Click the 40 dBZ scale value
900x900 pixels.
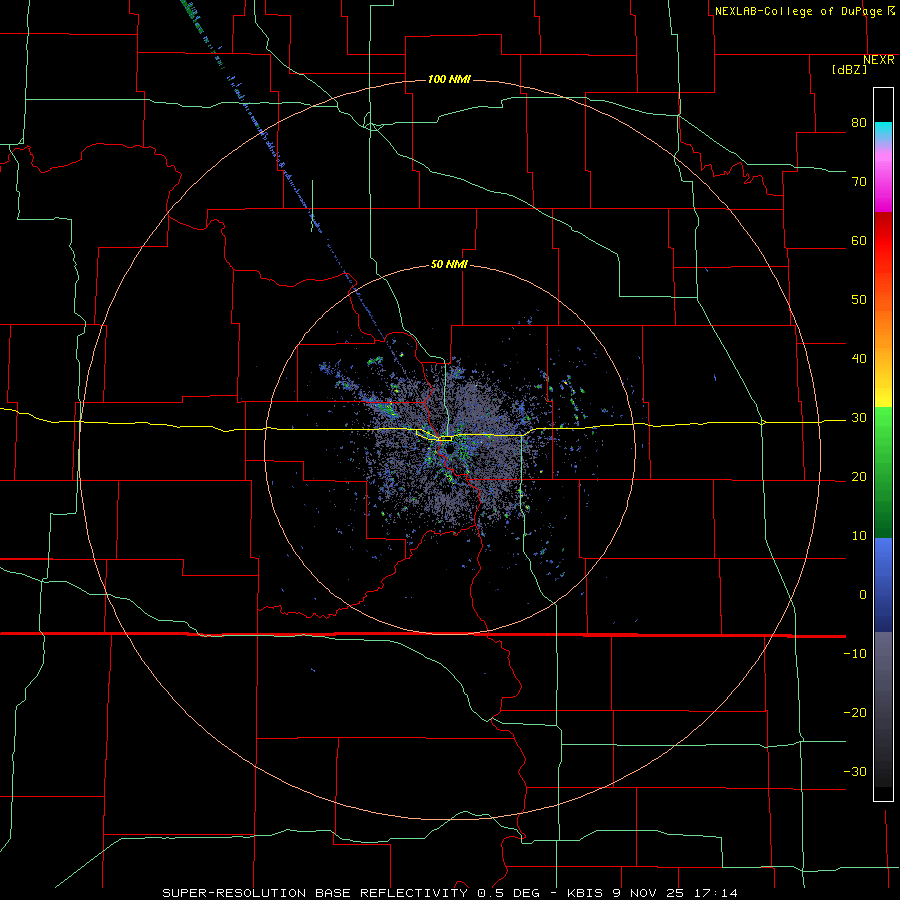click(859, 359)
